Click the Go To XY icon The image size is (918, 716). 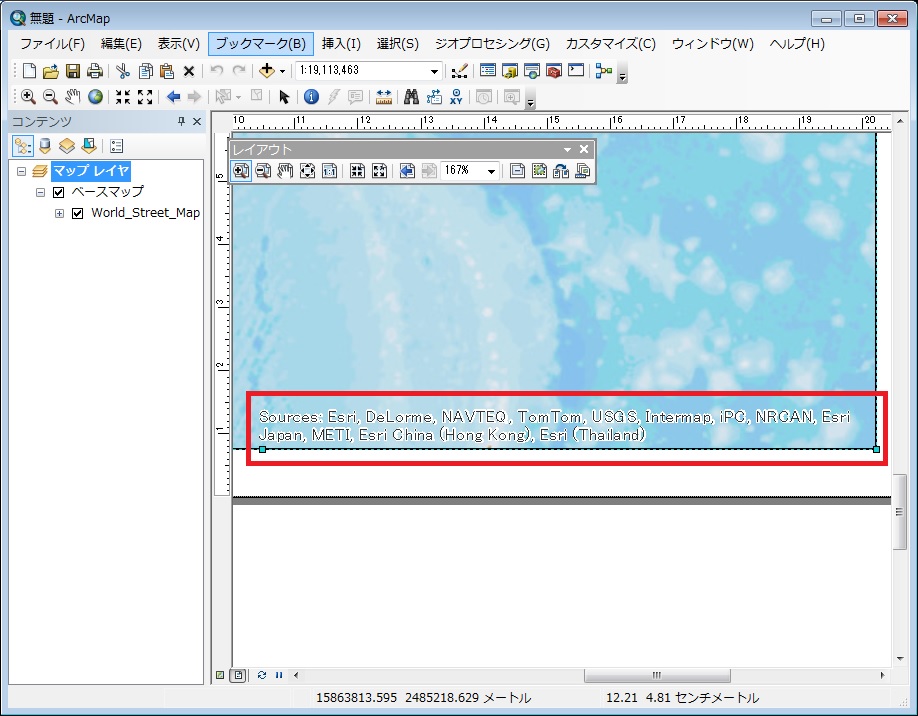457,97
